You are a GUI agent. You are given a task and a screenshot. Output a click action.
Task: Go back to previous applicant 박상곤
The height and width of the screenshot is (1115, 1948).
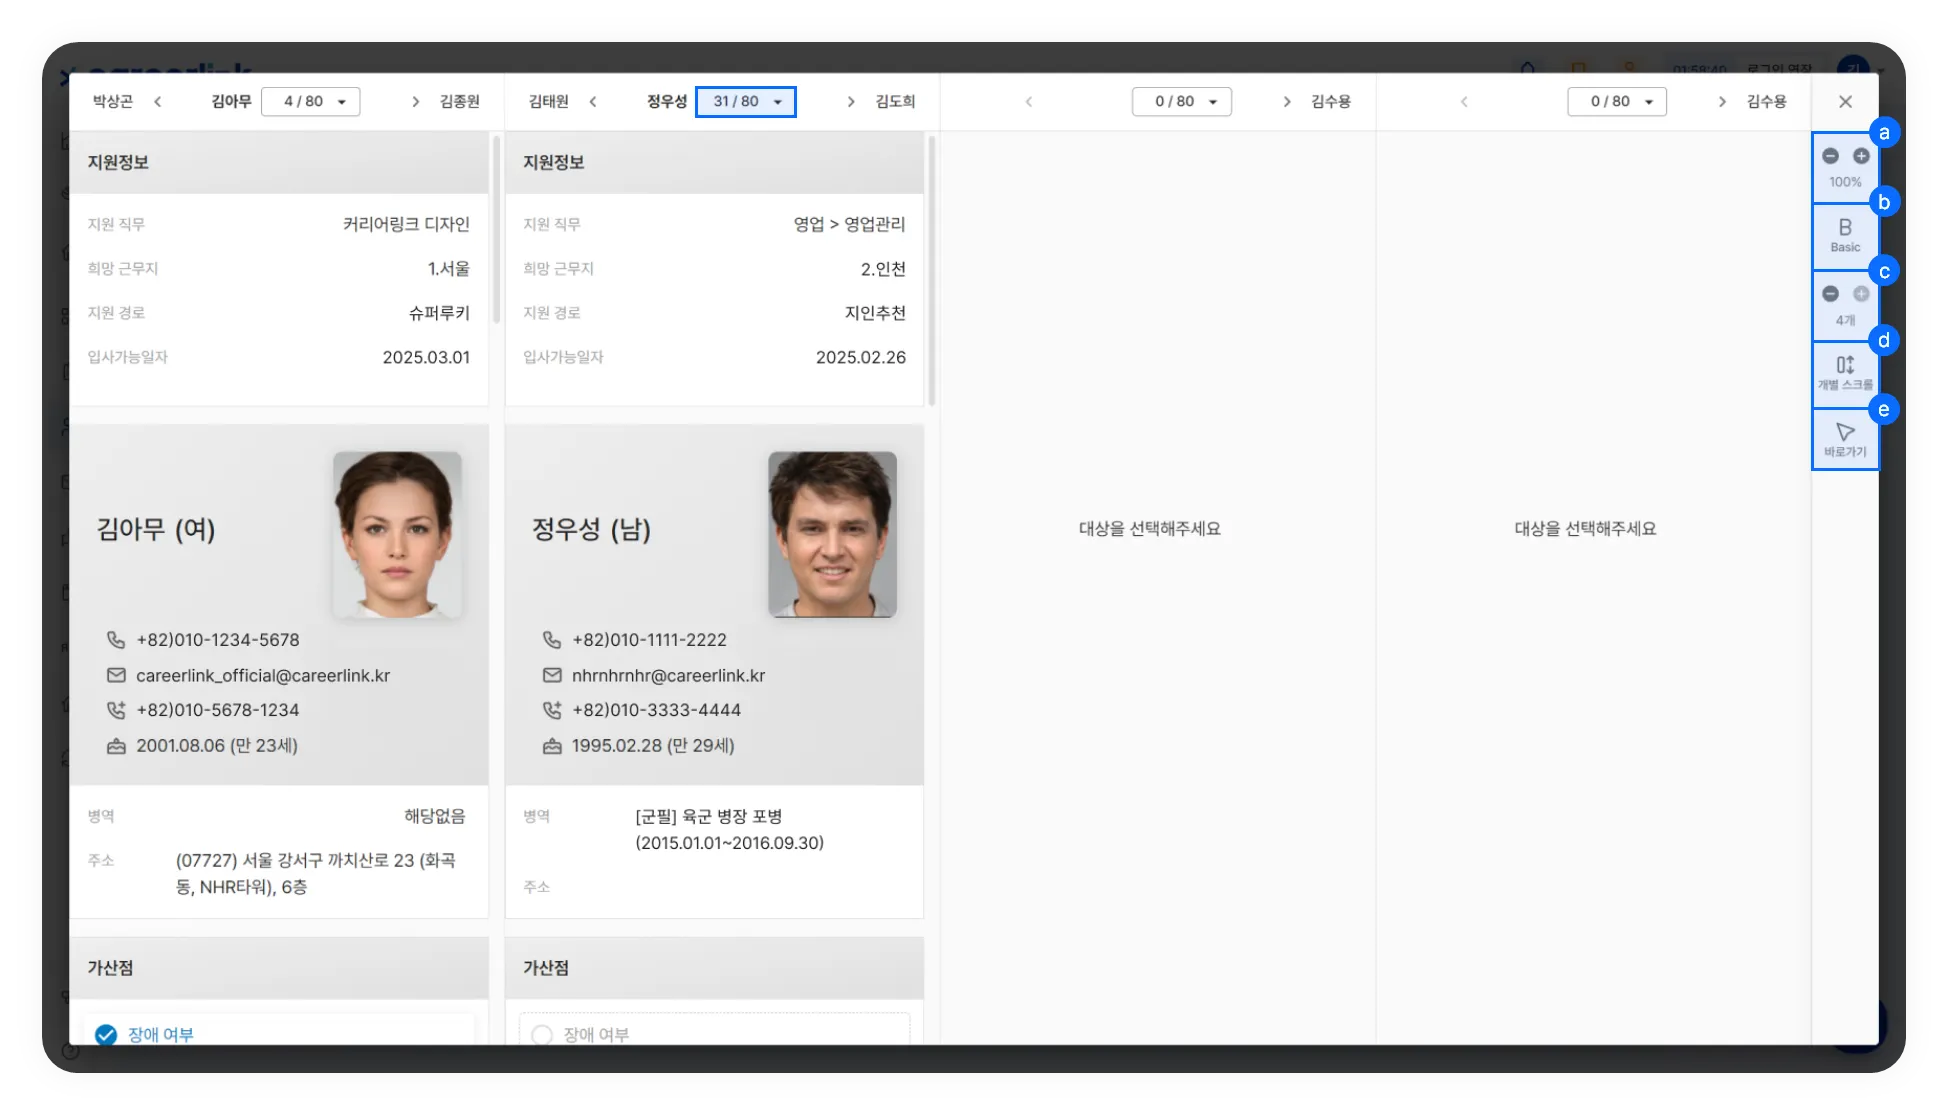click(157, 102)
